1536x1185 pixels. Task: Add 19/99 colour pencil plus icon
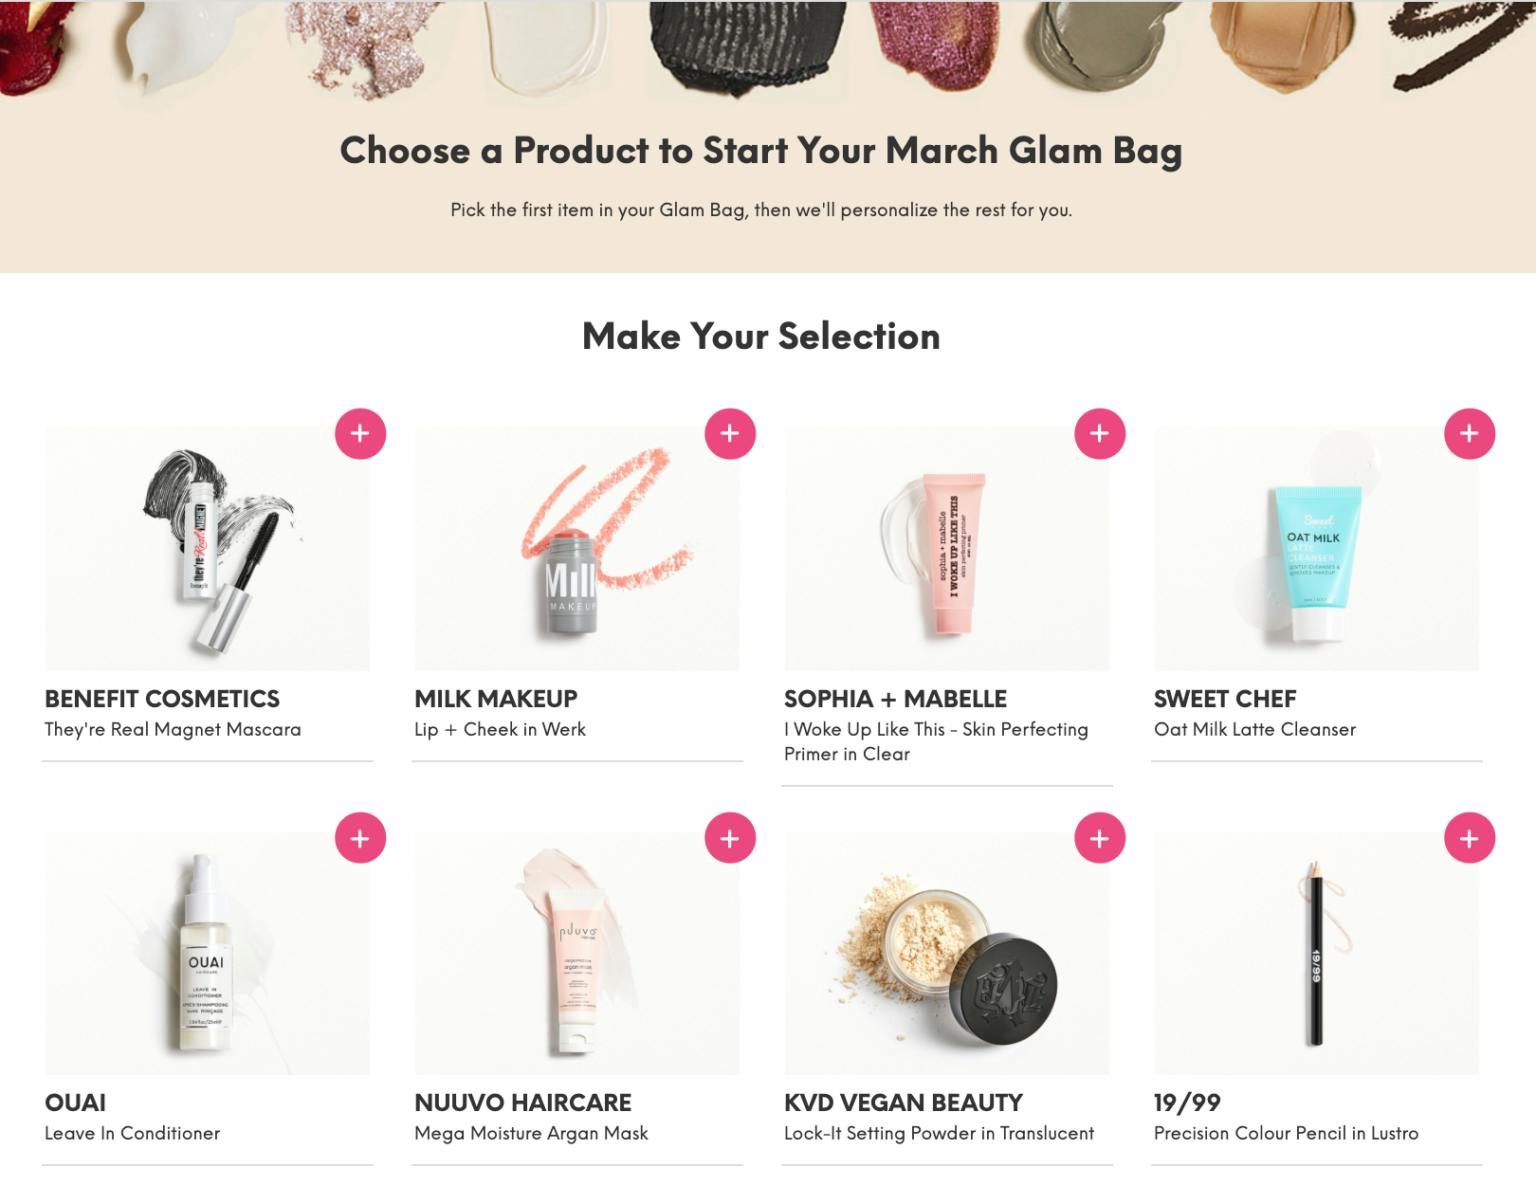pyautogui.click(x=1469, y=838)
